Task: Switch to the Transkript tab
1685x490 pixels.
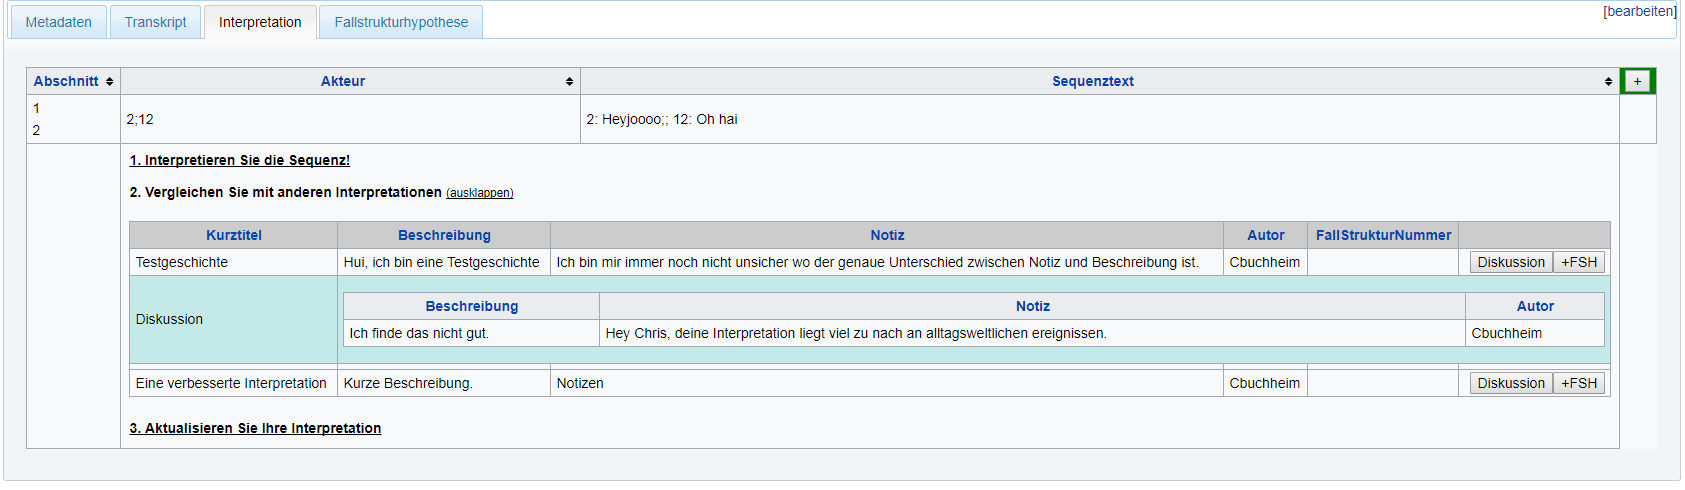Action: (x=155, y=22)
